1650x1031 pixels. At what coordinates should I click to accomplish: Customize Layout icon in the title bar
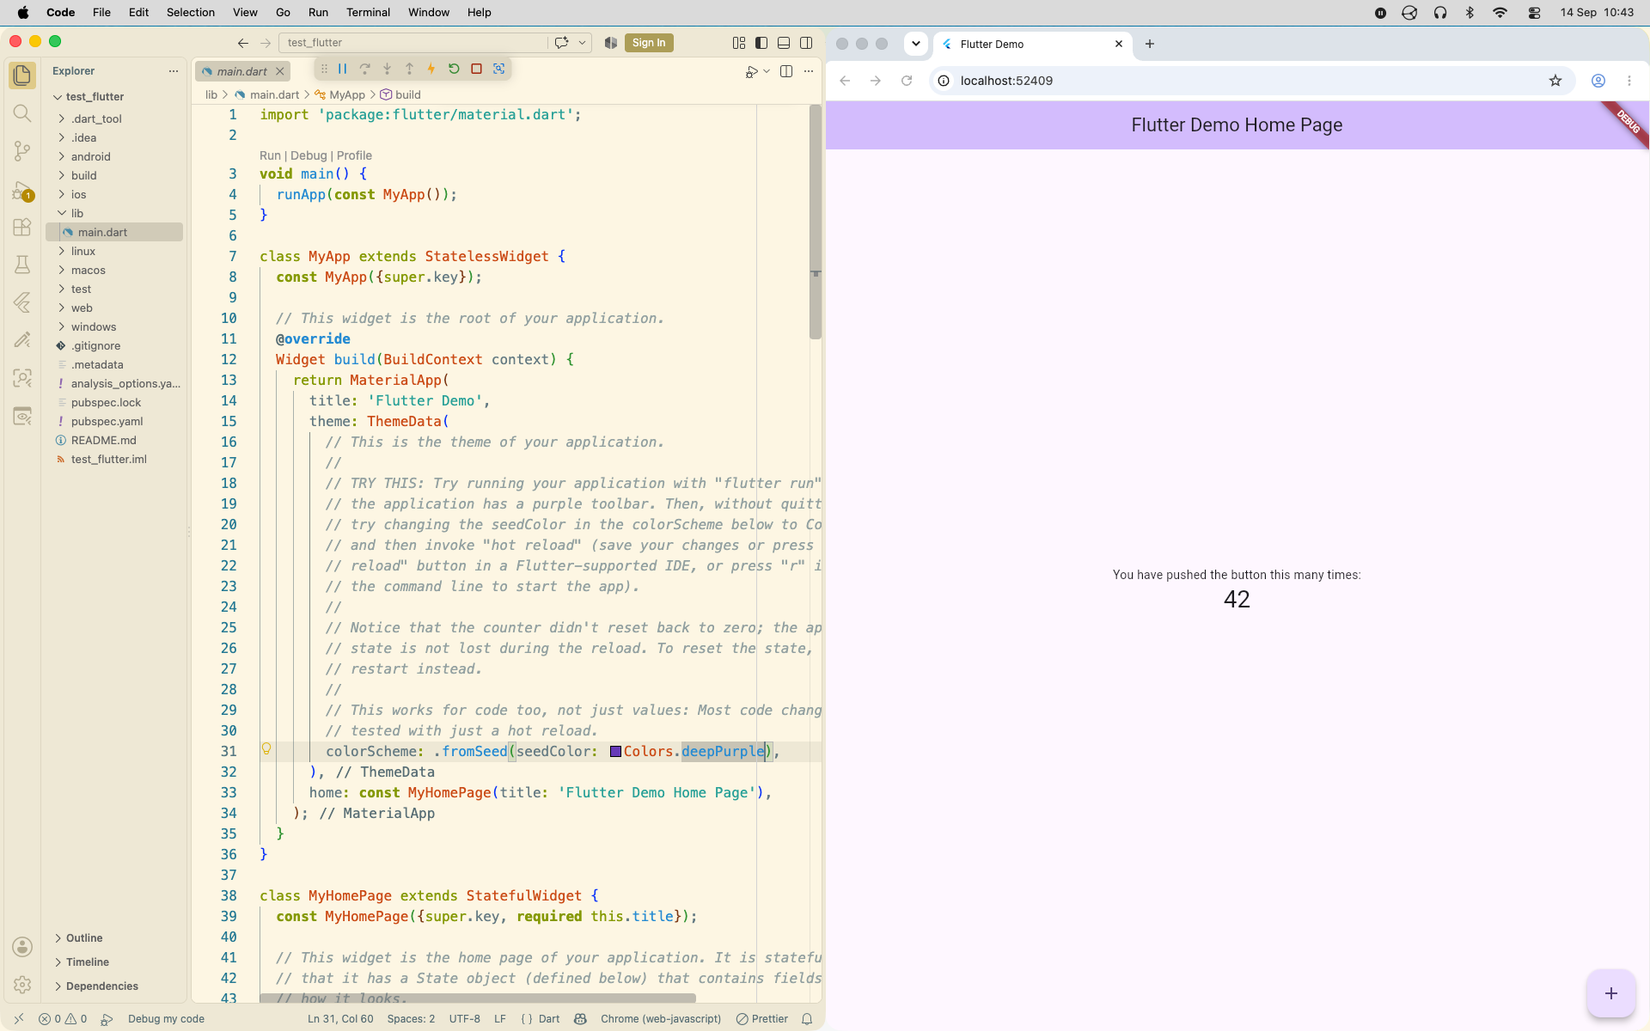(x=739, y=43)
